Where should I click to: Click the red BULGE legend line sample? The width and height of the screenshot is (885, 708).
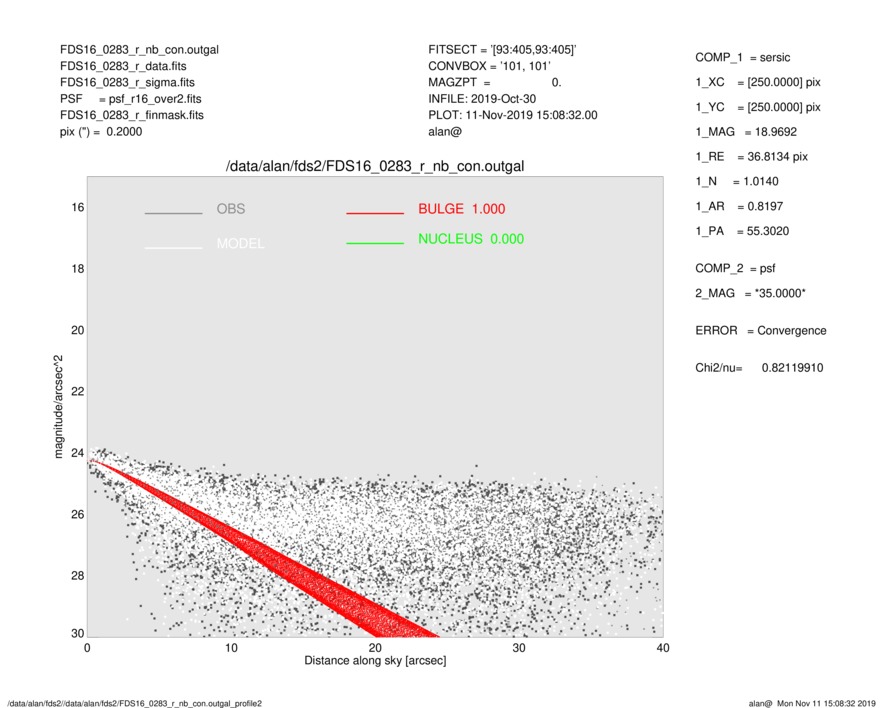[375, 213]
